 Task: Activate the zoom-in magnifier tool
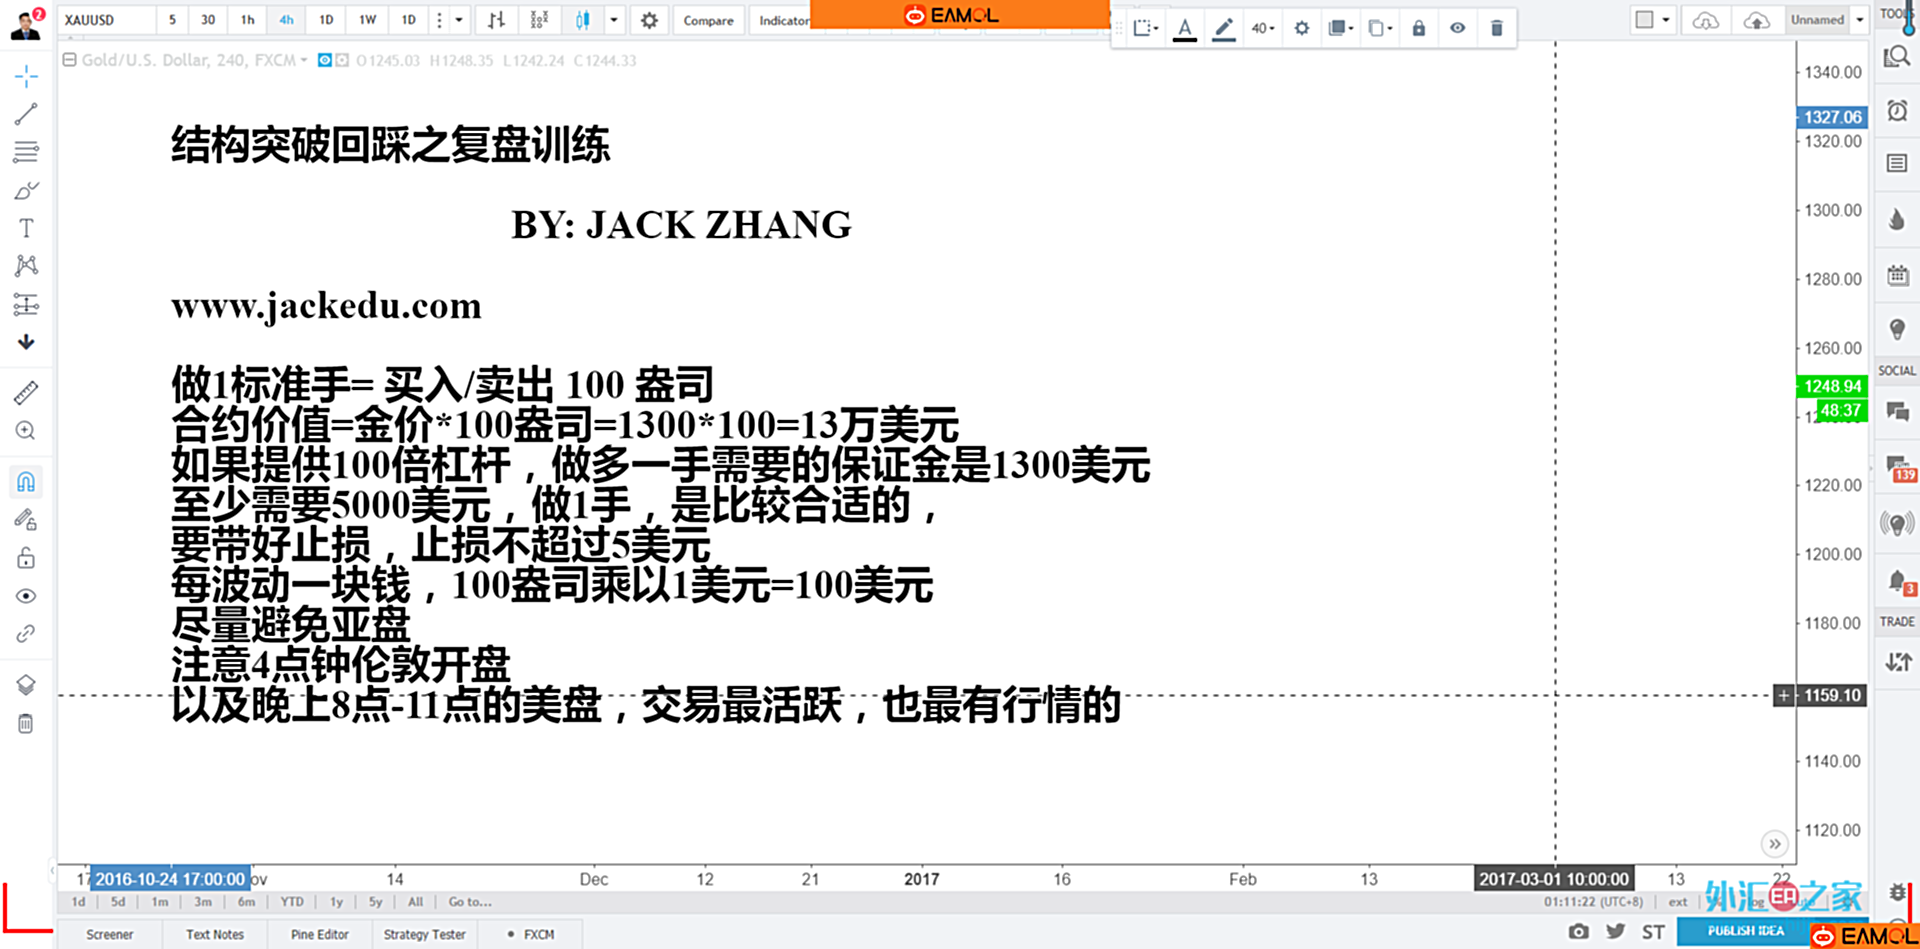(x=26, y=431)
